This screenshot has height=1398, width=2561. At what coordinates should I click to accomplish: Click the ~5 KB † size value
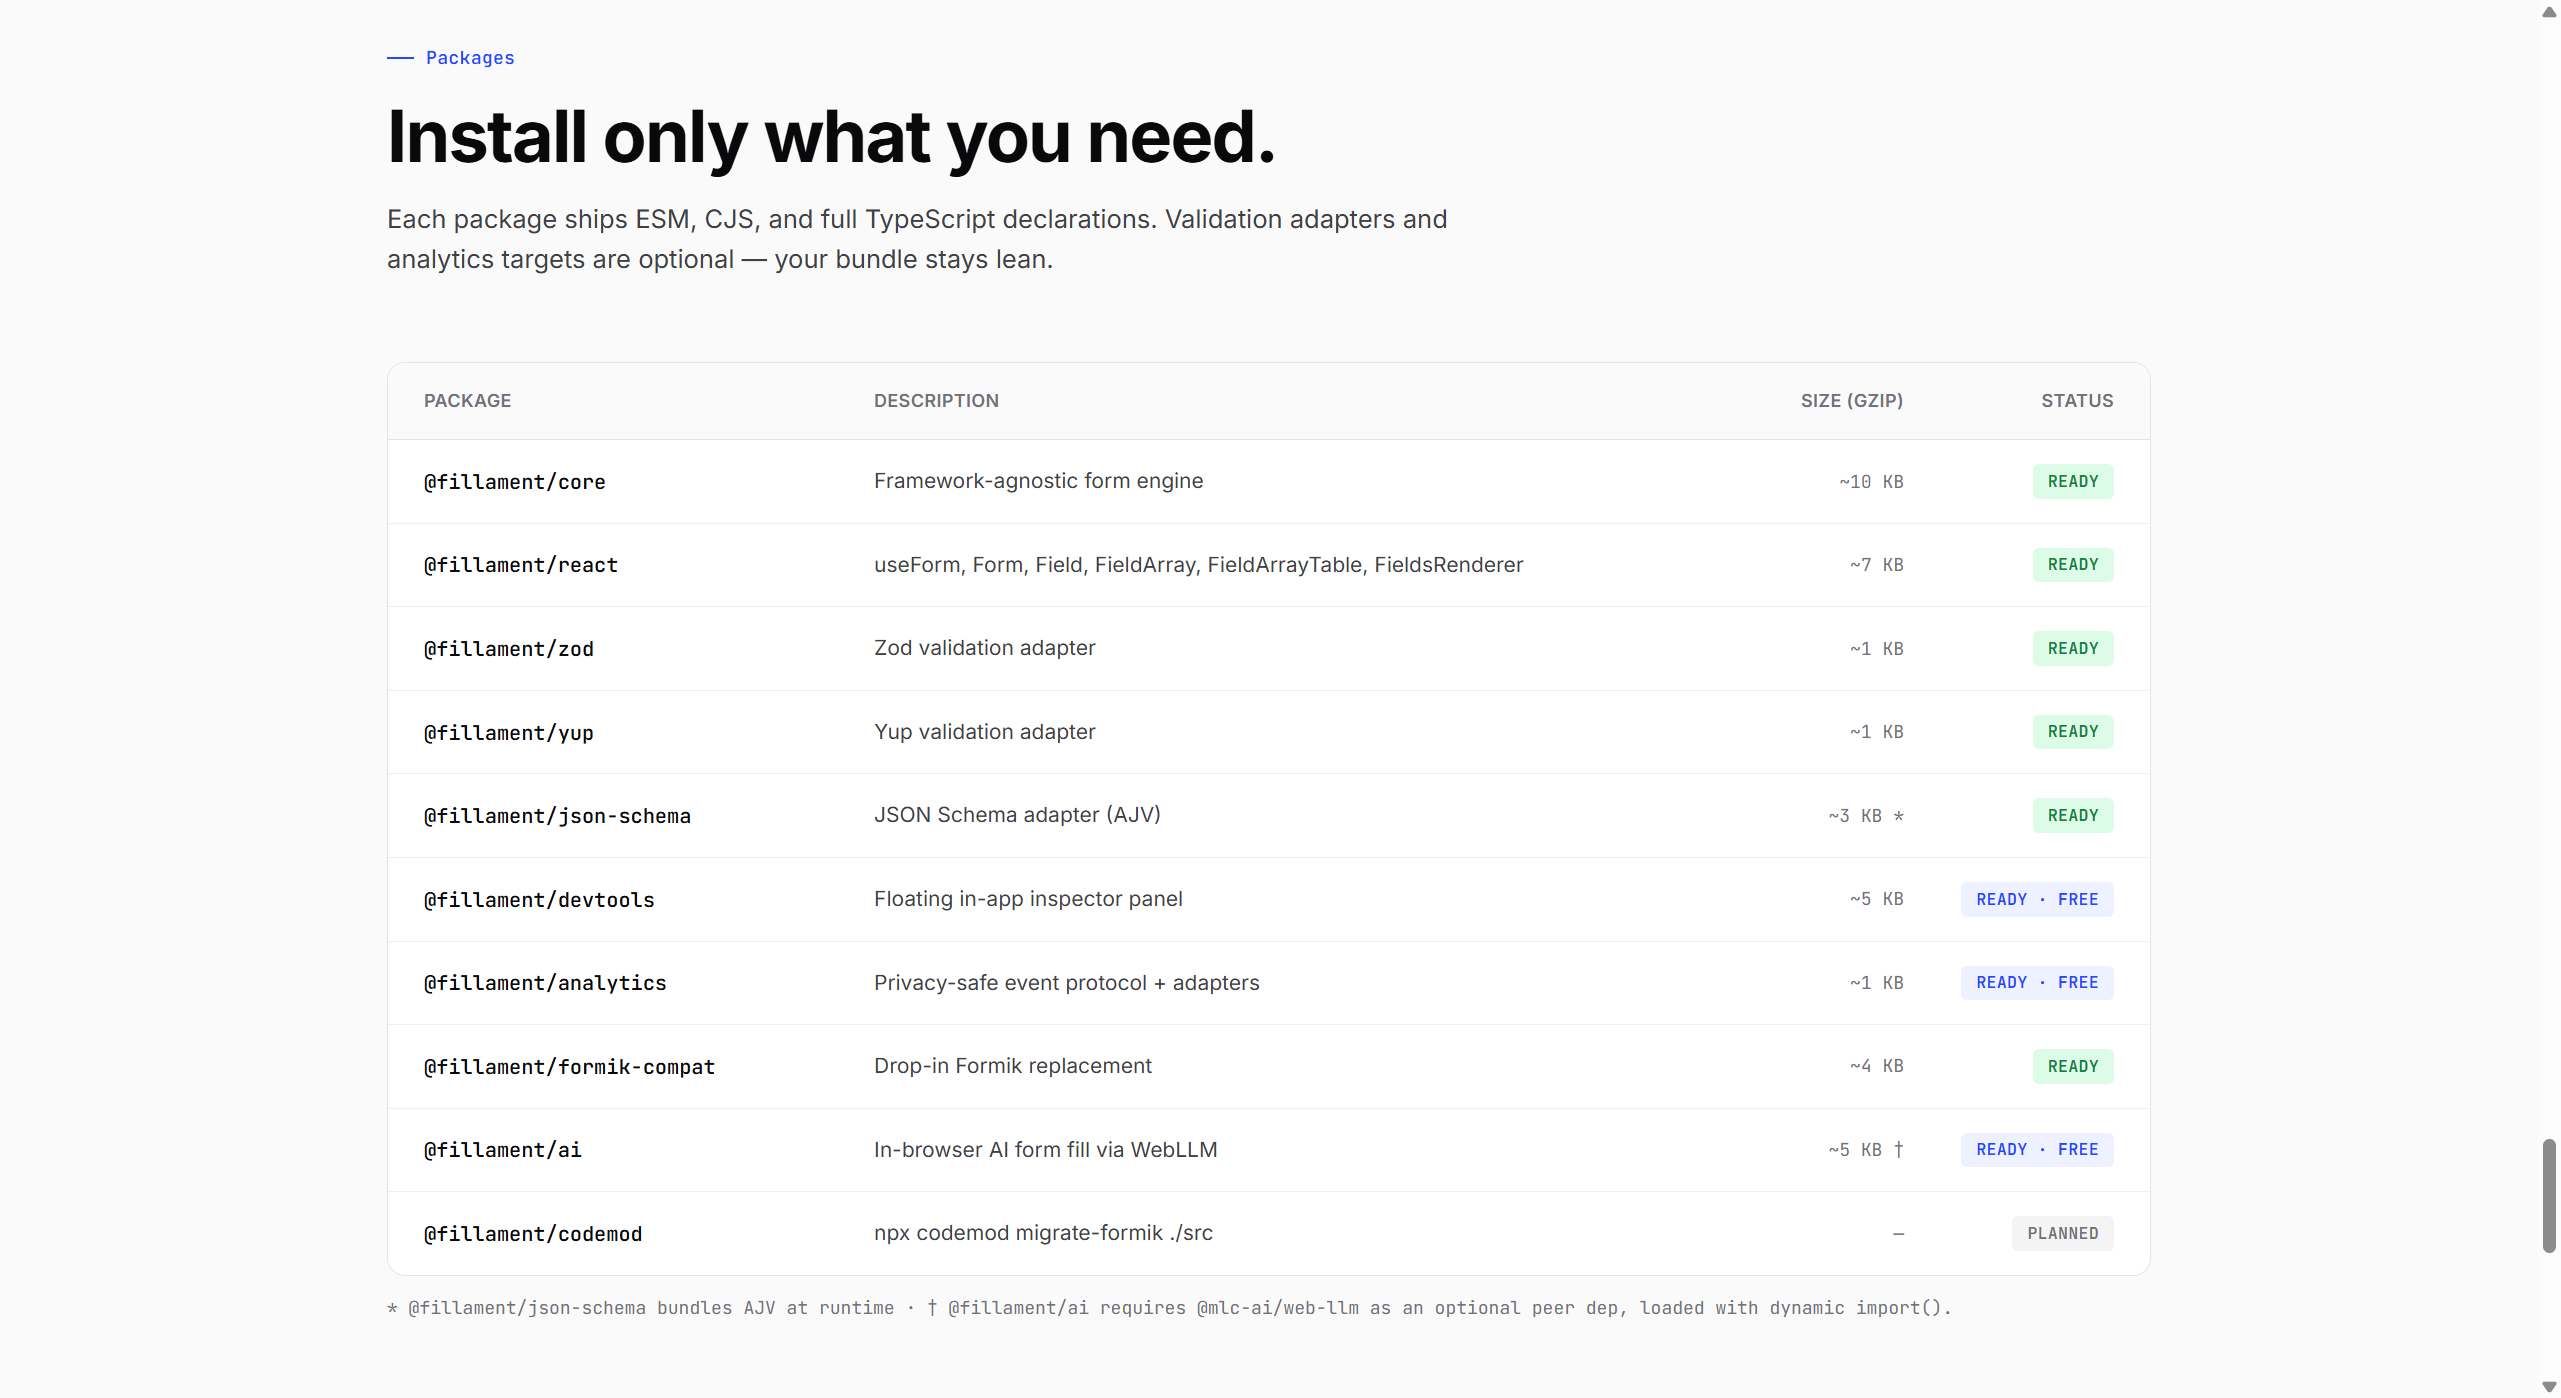(x=1866, y=1150)
